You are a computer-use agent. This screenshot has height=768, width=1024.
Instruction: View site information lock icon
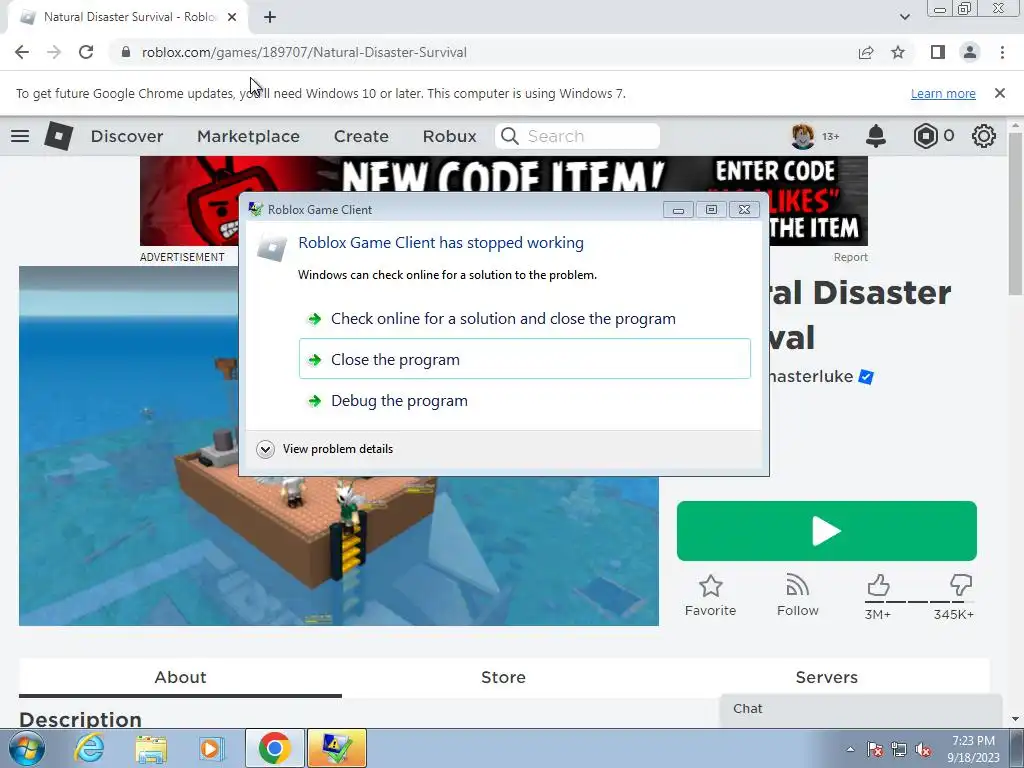(x=126, y=52)
